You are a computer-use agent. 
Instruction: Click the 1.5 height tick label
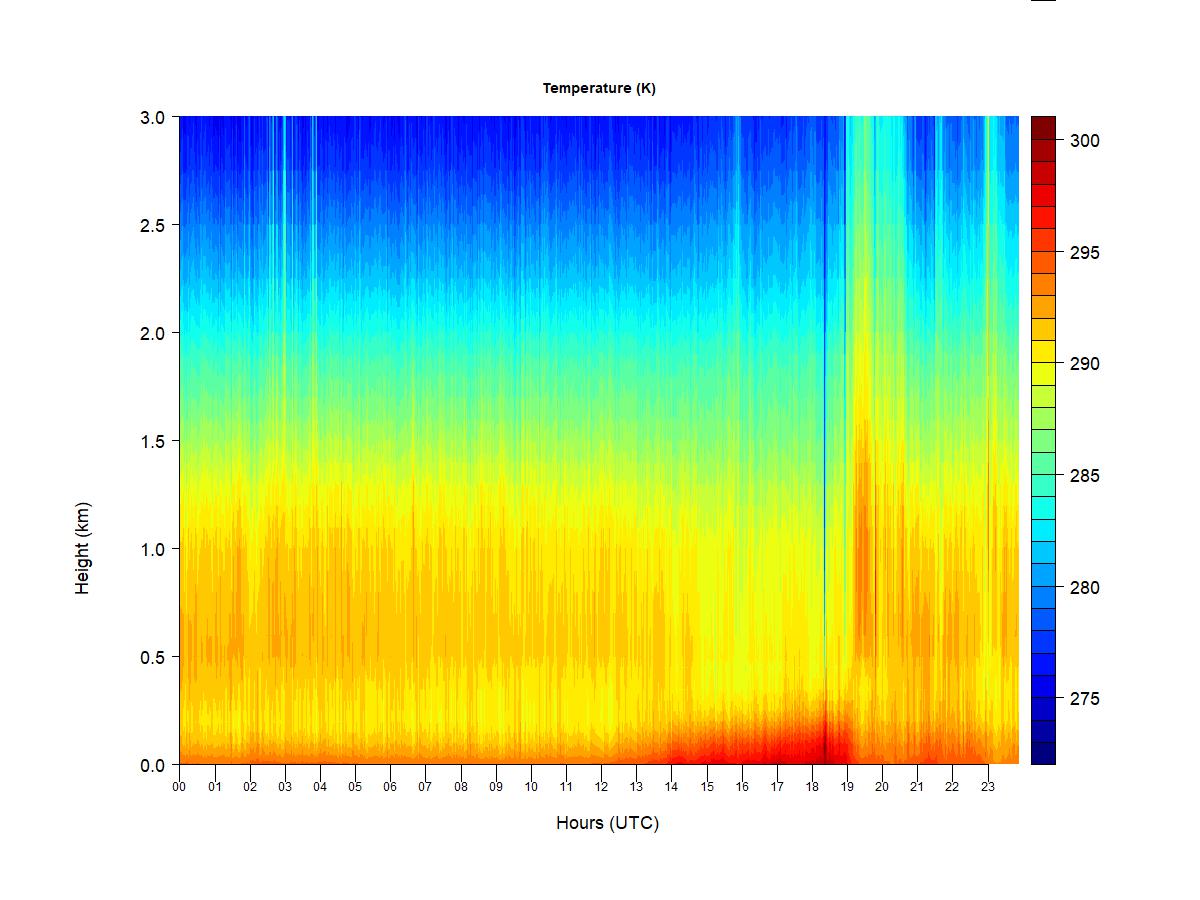click(151, 441)
